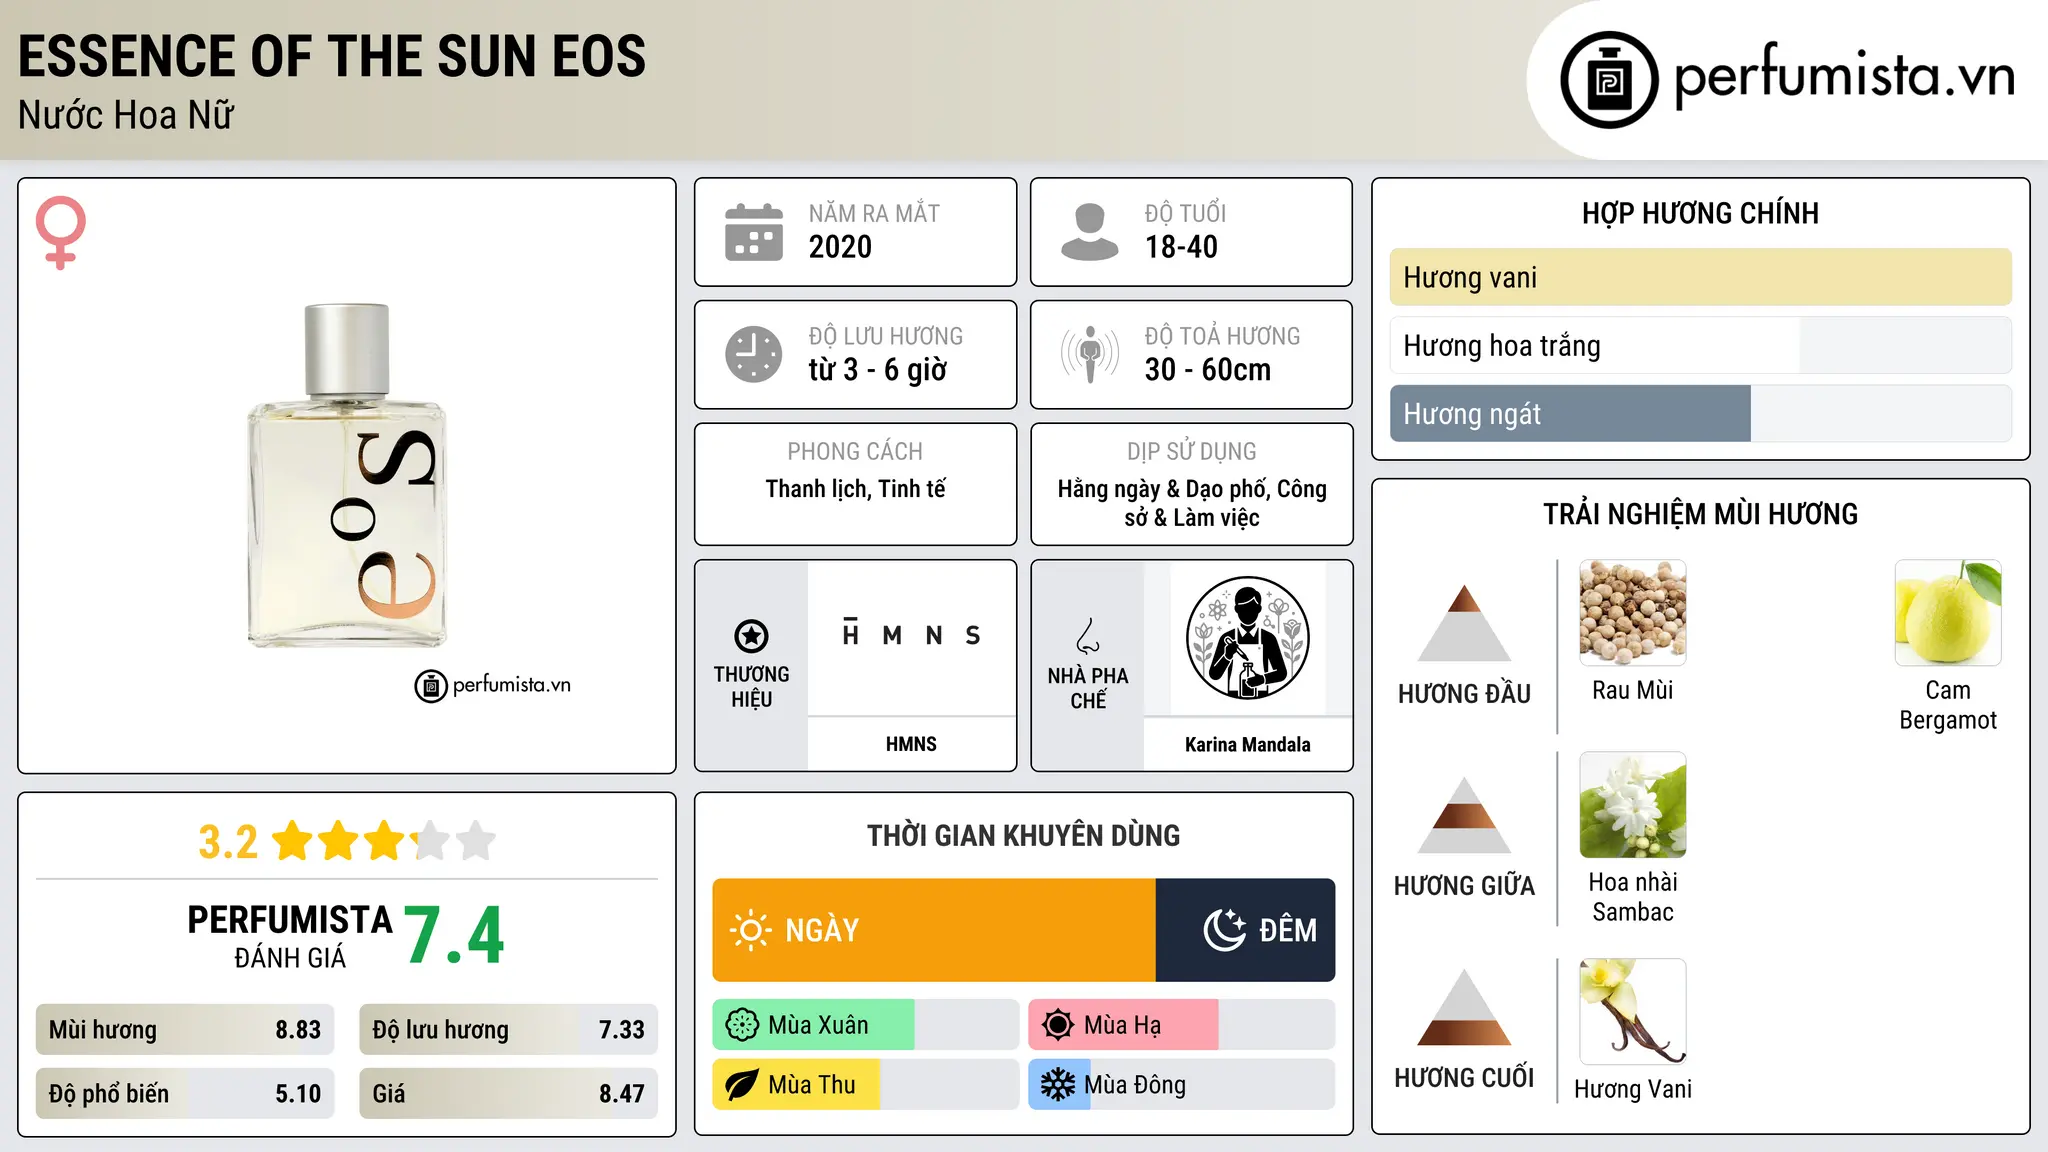Click the Hương hoa trắng accord bar
Viewport: 2048px width, 1152px height.
1700,345
